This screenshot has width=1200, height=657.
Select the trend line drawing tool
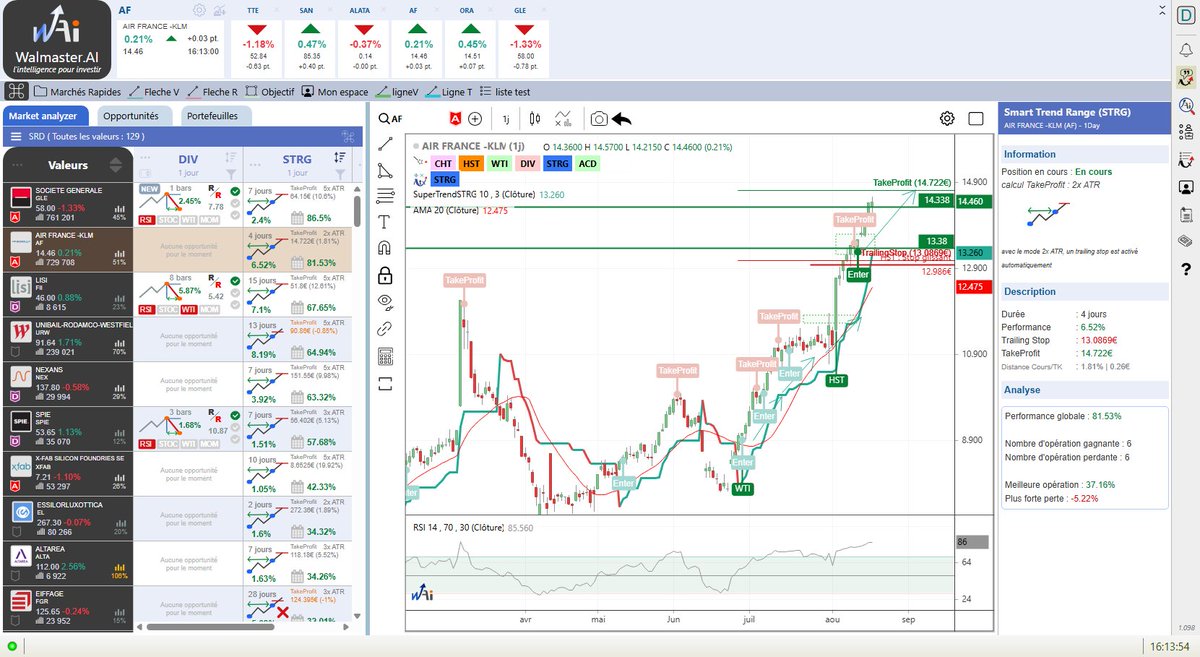pos(386,144)
